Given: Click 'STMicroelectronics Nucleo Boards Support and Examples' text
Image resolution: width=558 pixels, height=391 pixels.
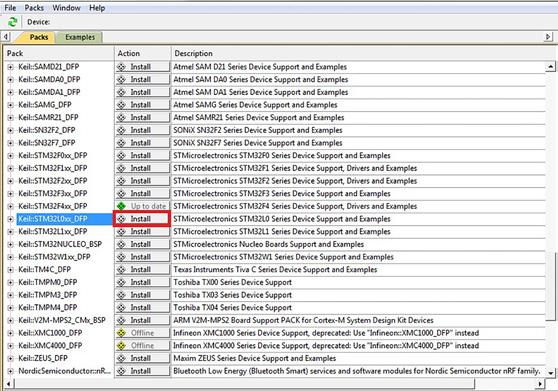Looking at the screenshot, I should tap(268, 244).
